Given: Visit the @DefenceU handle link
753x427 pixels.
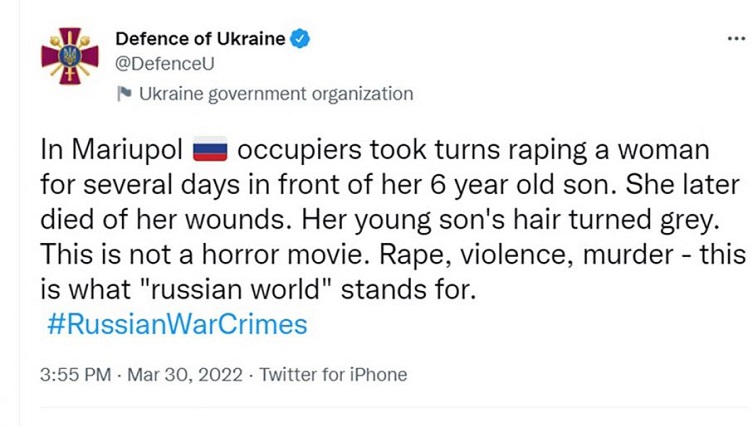Looking at the screenshot, I should click(x=165, y=64).
